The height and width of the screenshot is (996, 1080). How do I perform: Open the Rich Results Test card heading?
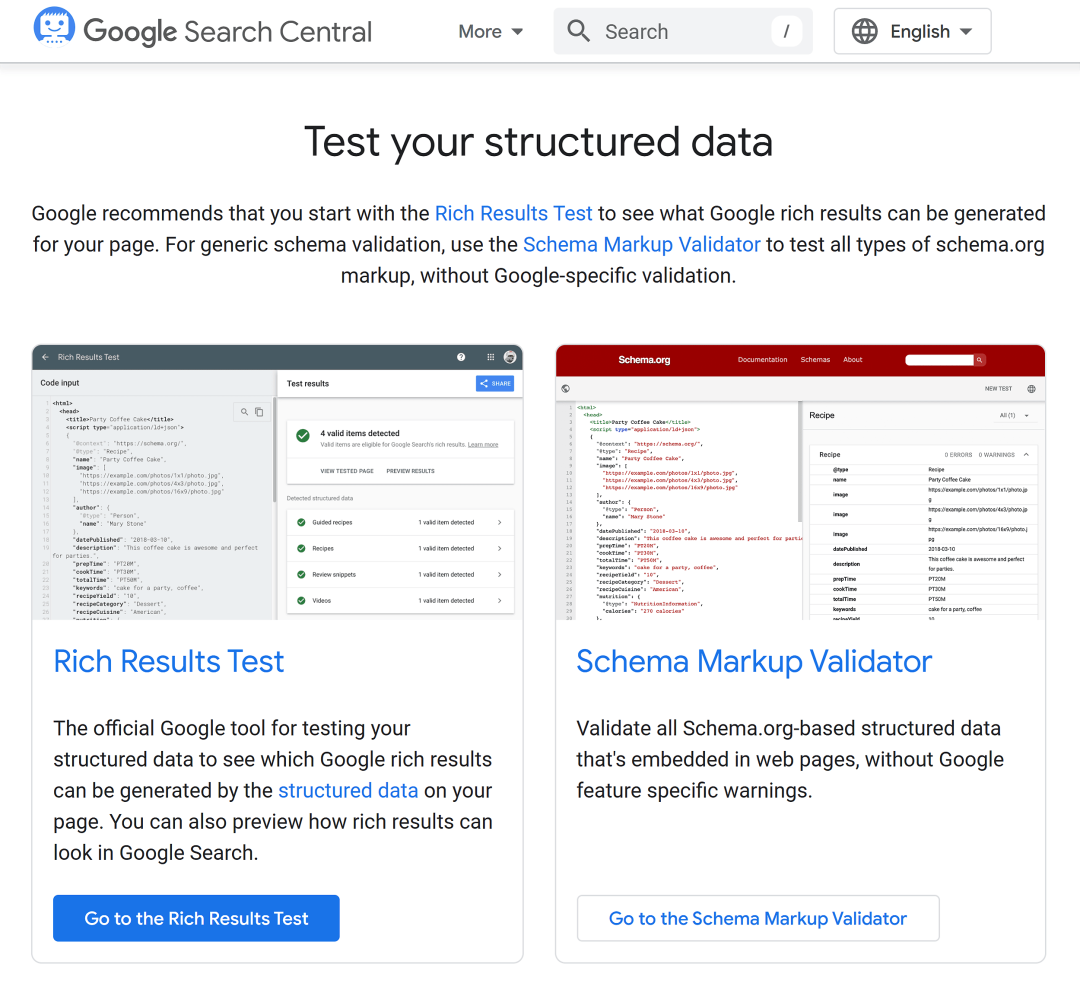click(169, 661)
